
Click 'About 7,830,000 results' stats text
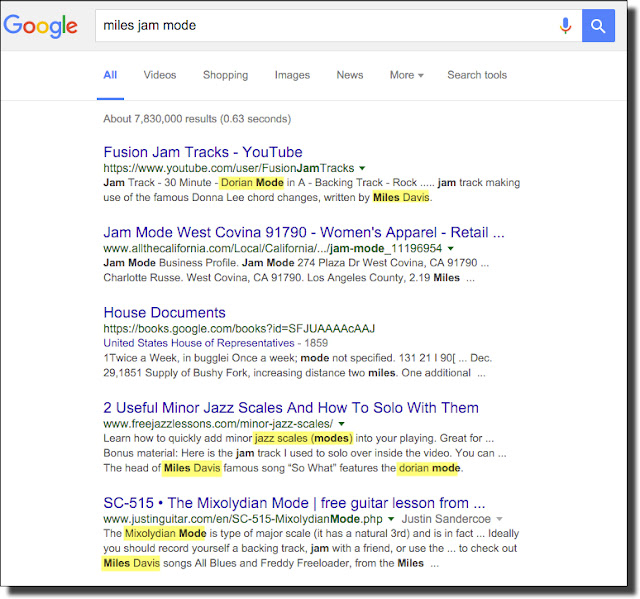click(197, 119)
